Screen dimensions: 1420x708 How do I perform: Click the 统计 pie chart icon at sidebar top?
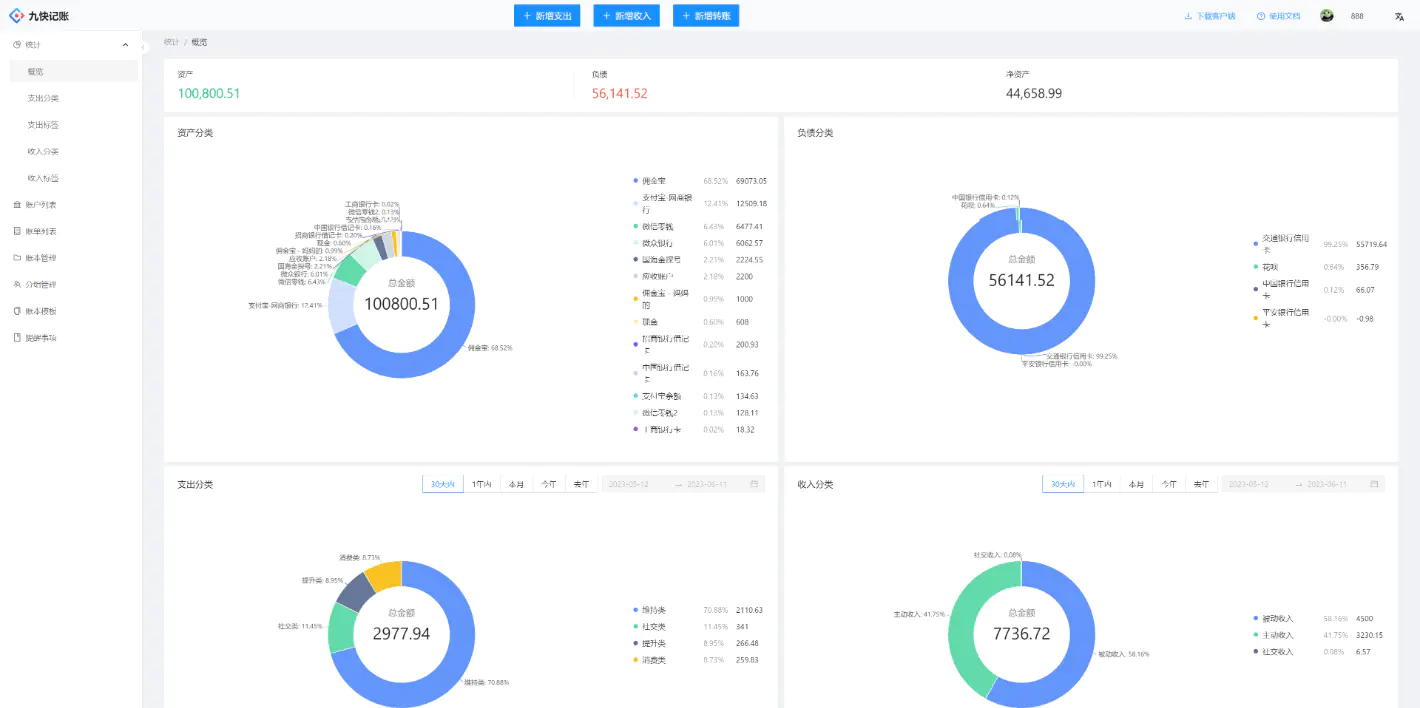coord(16,44)
